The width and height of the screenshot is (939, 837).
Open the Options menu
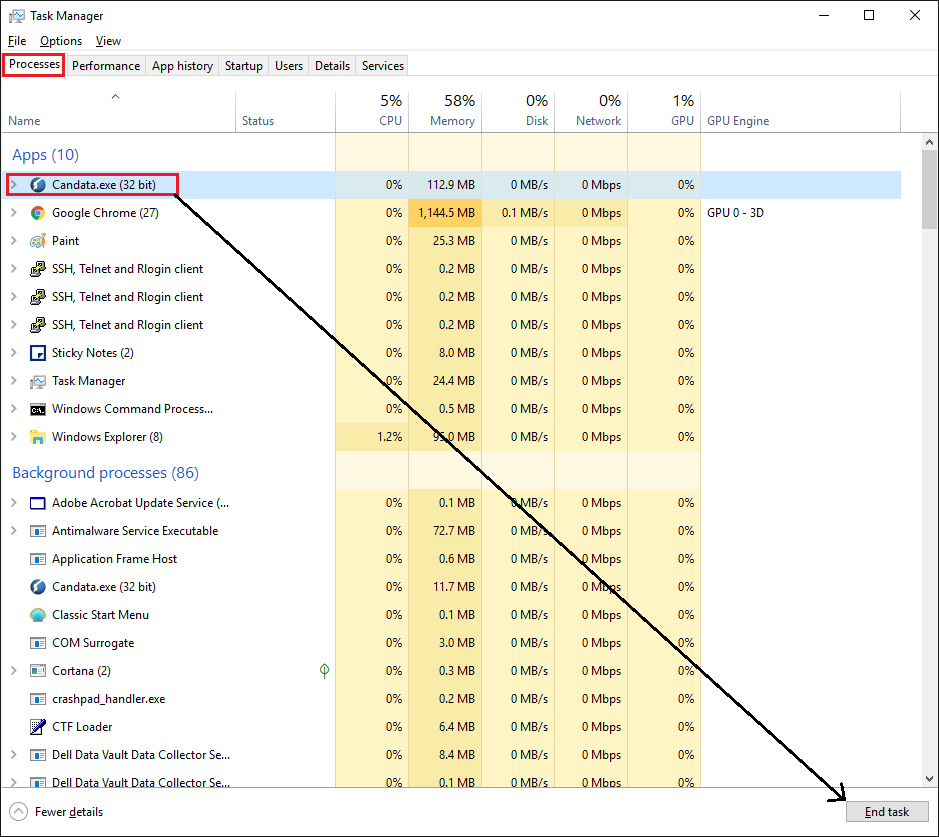click(x=60, y=41)
